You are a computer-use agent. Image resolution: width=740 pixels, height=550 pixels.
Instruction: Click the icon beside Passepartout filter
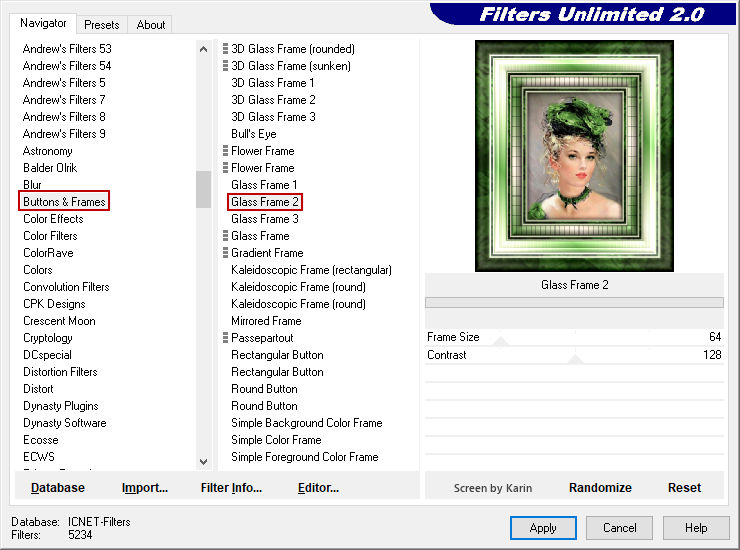coord(226,338)
